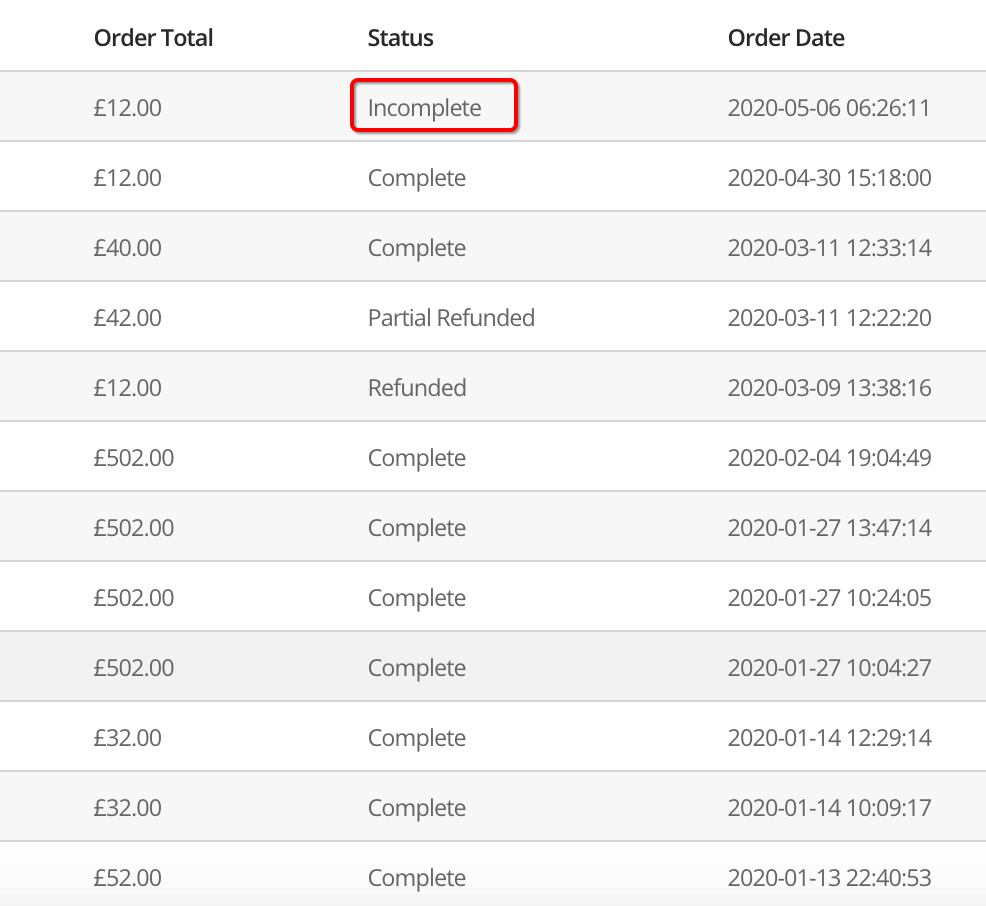Select the Refunded status cell
The image size is (986, 906).
click(417, 388)
